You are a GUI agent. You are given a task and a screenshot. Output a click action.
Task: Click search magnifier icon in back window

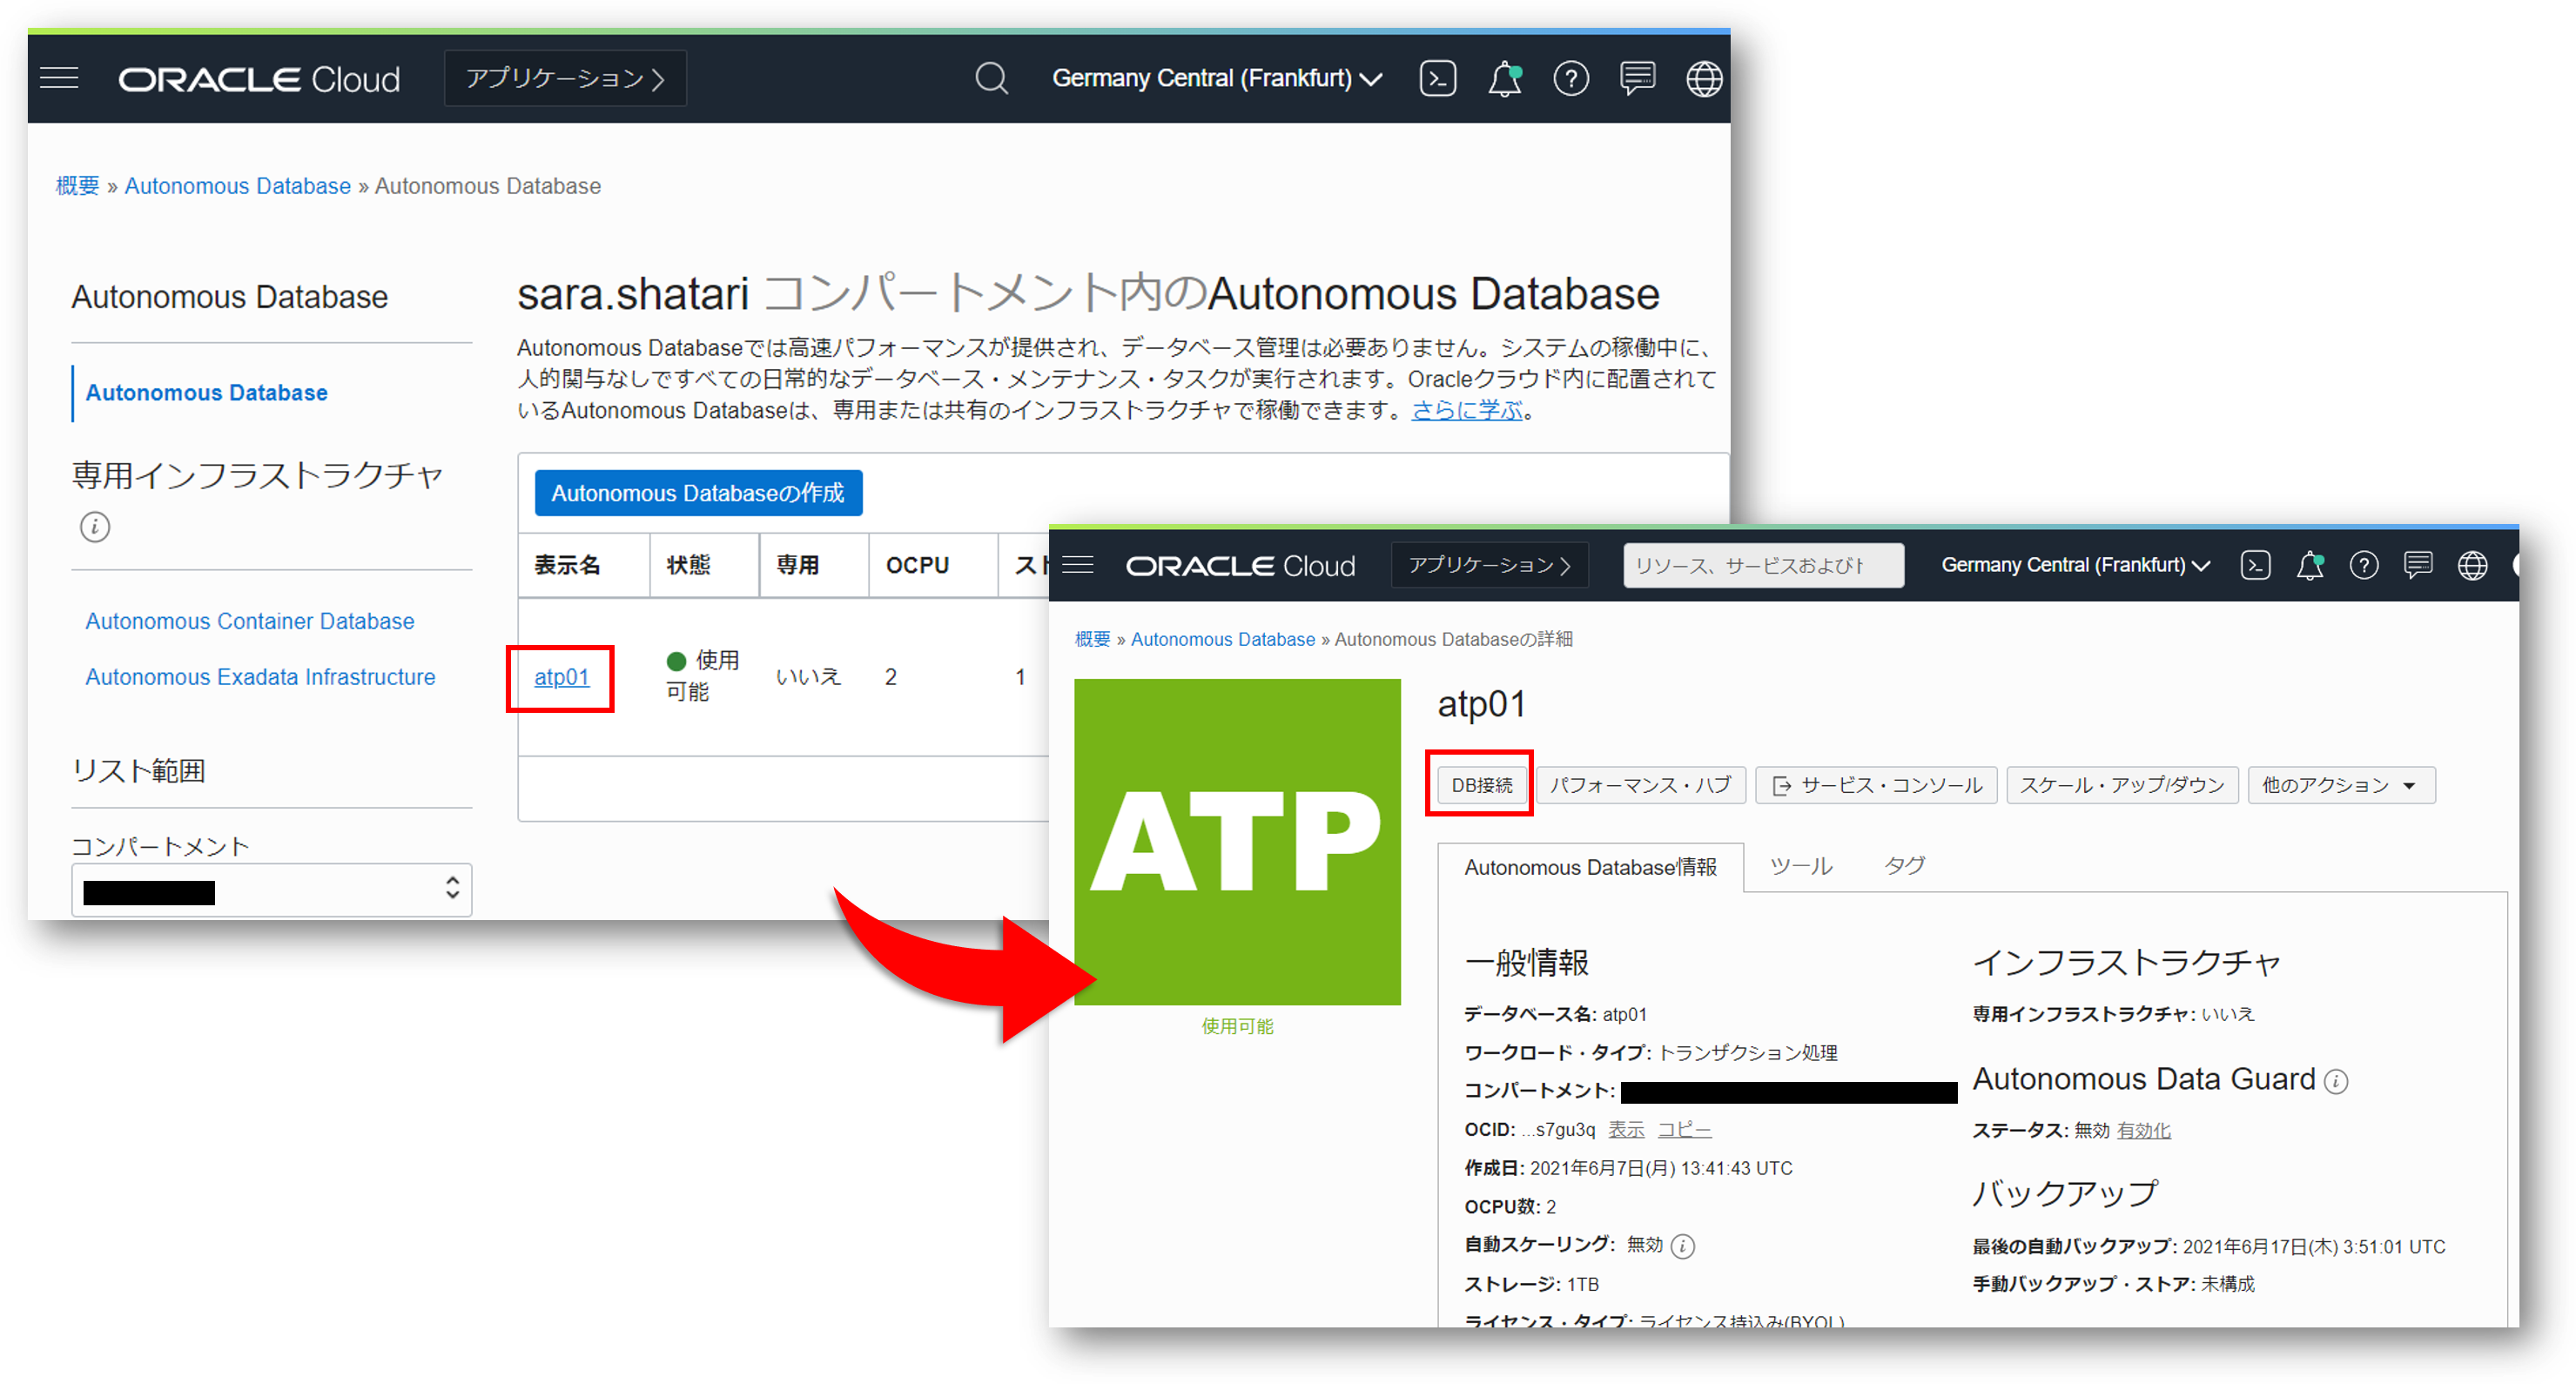(x=991, y=78)
